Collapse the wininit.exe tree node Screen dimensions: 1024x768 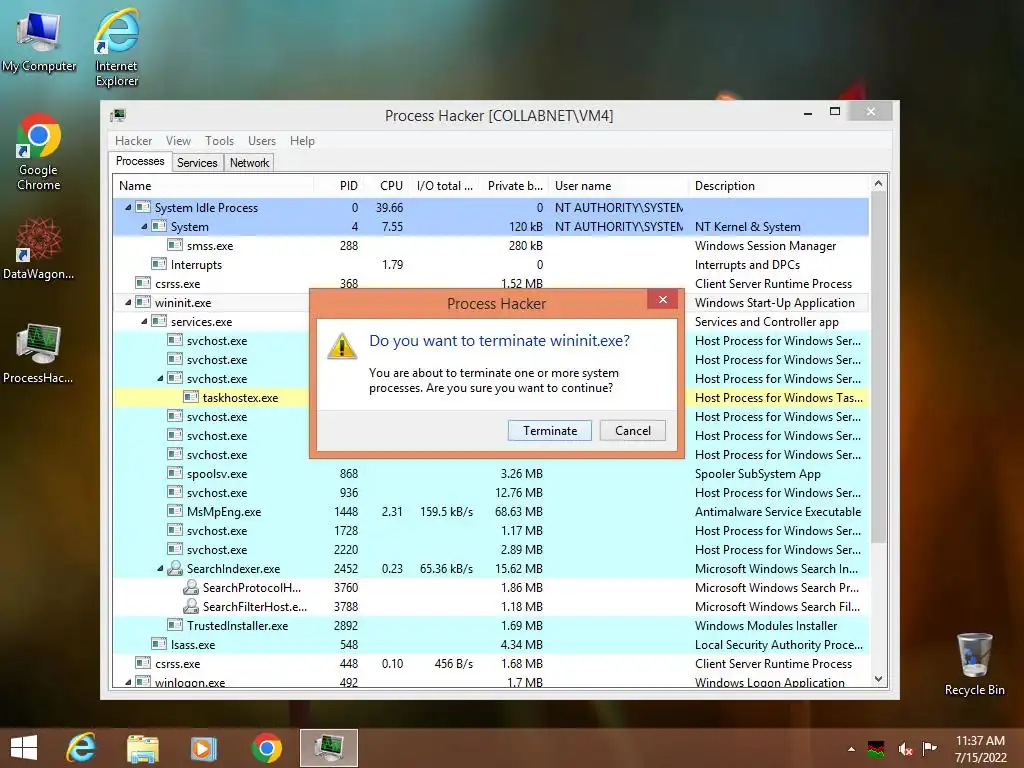pos(128,302)
